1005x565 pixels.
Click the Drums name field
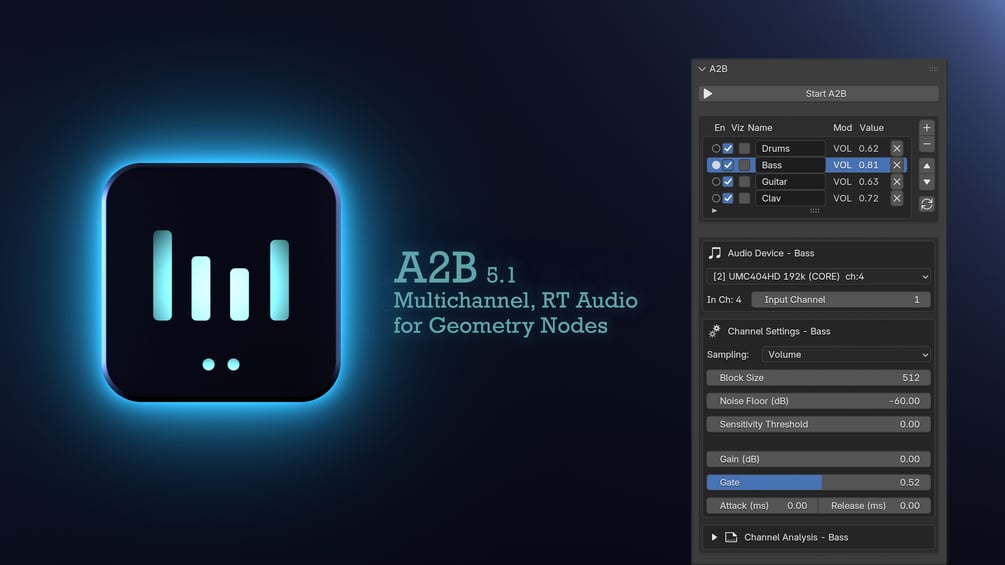click(x=790, y=148)
